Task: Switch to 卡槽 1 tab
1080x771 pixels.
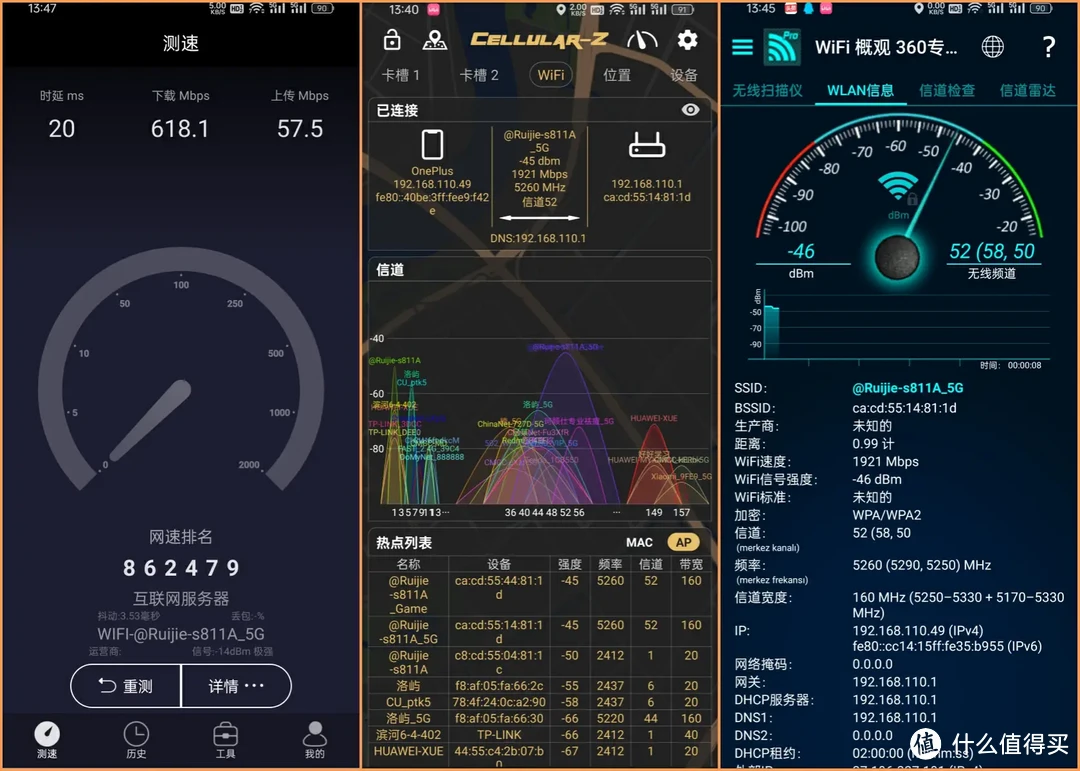Action: pos(400,75)
